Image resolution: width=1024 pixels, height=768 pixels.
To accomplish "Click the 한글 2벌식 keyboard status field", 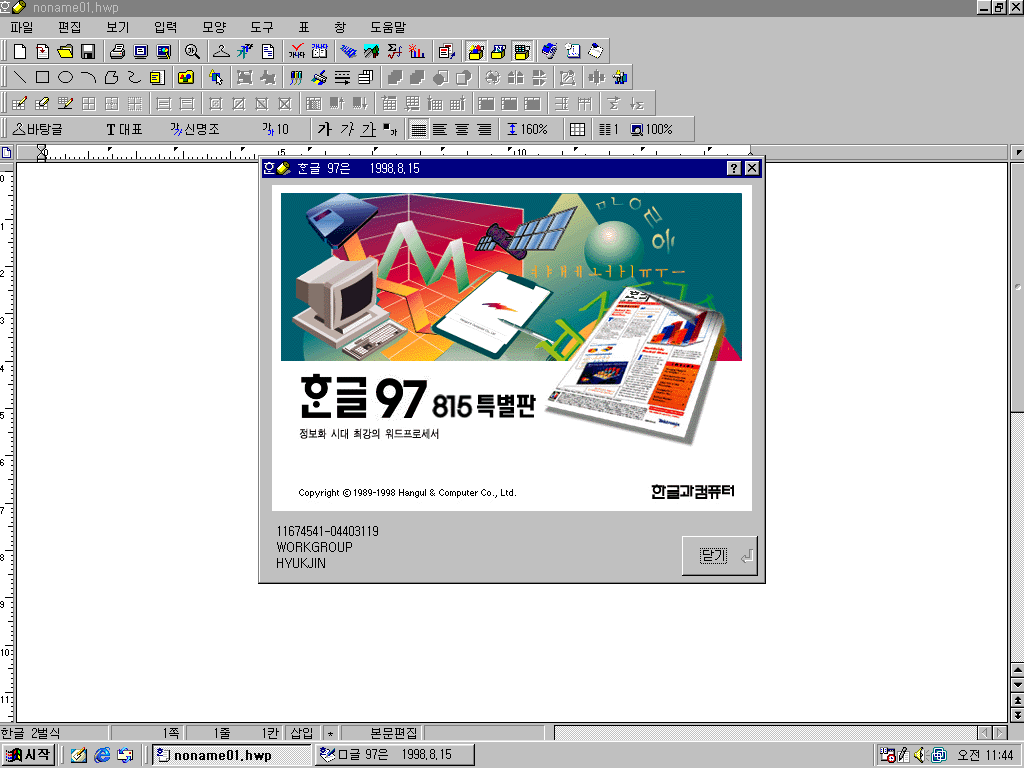I will coord(54,733).
